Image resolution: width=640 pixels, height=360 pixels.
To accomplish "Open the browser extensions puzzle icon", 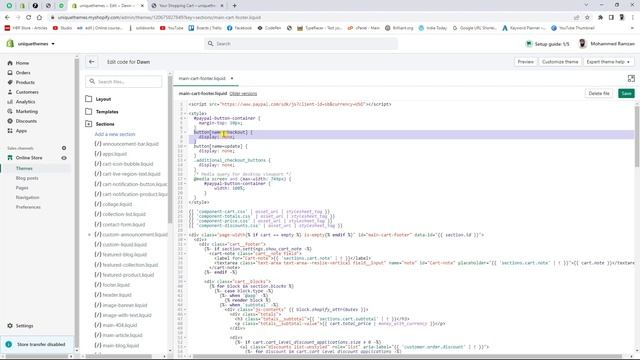I will [x=600, y=18].
